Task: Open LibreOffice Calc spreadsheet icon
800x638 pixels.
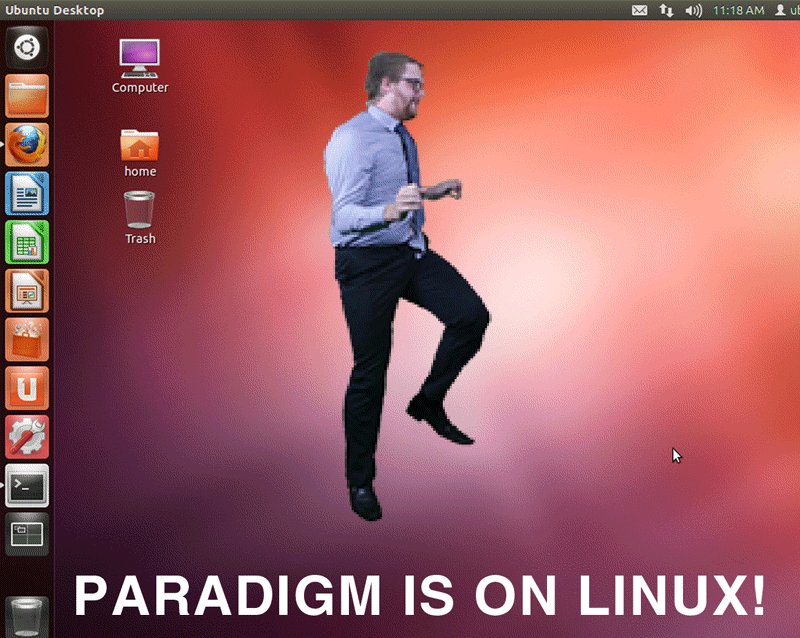Action: (x=27, y=242)
